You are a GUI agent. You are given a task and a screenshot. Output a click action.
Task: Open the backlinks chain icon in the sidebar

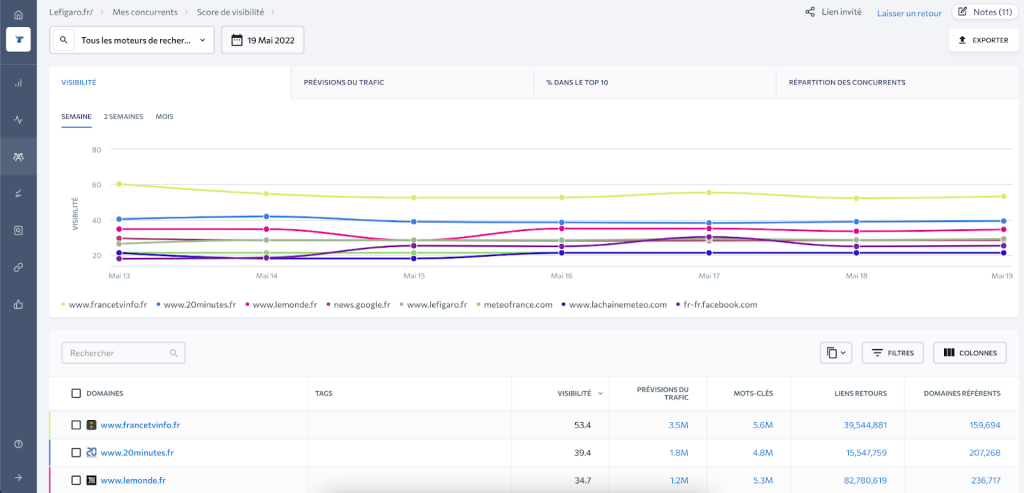tap(18, 267)
